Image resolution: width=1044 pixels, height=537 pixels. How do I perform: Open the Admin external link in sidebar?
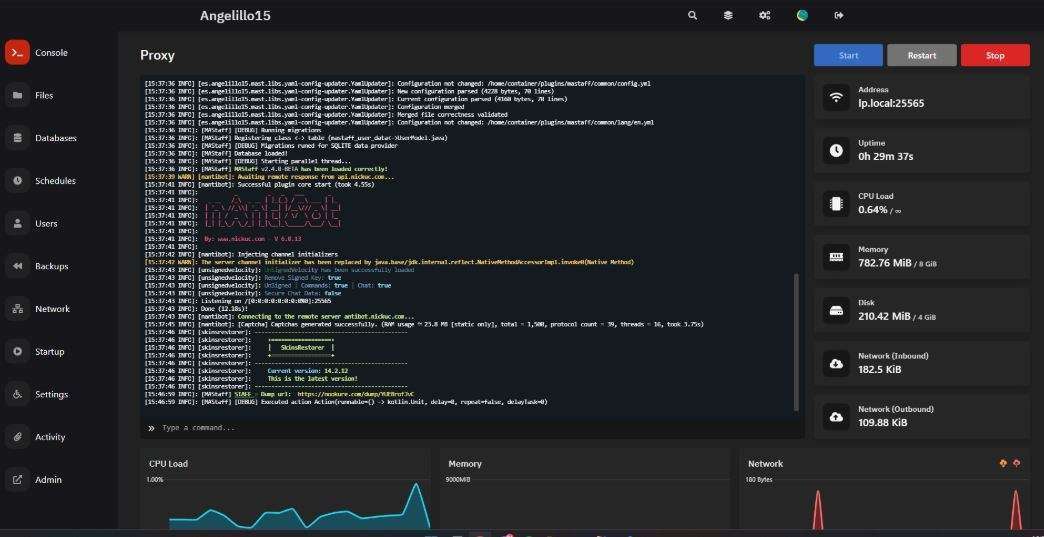click(x=17, y=479)
